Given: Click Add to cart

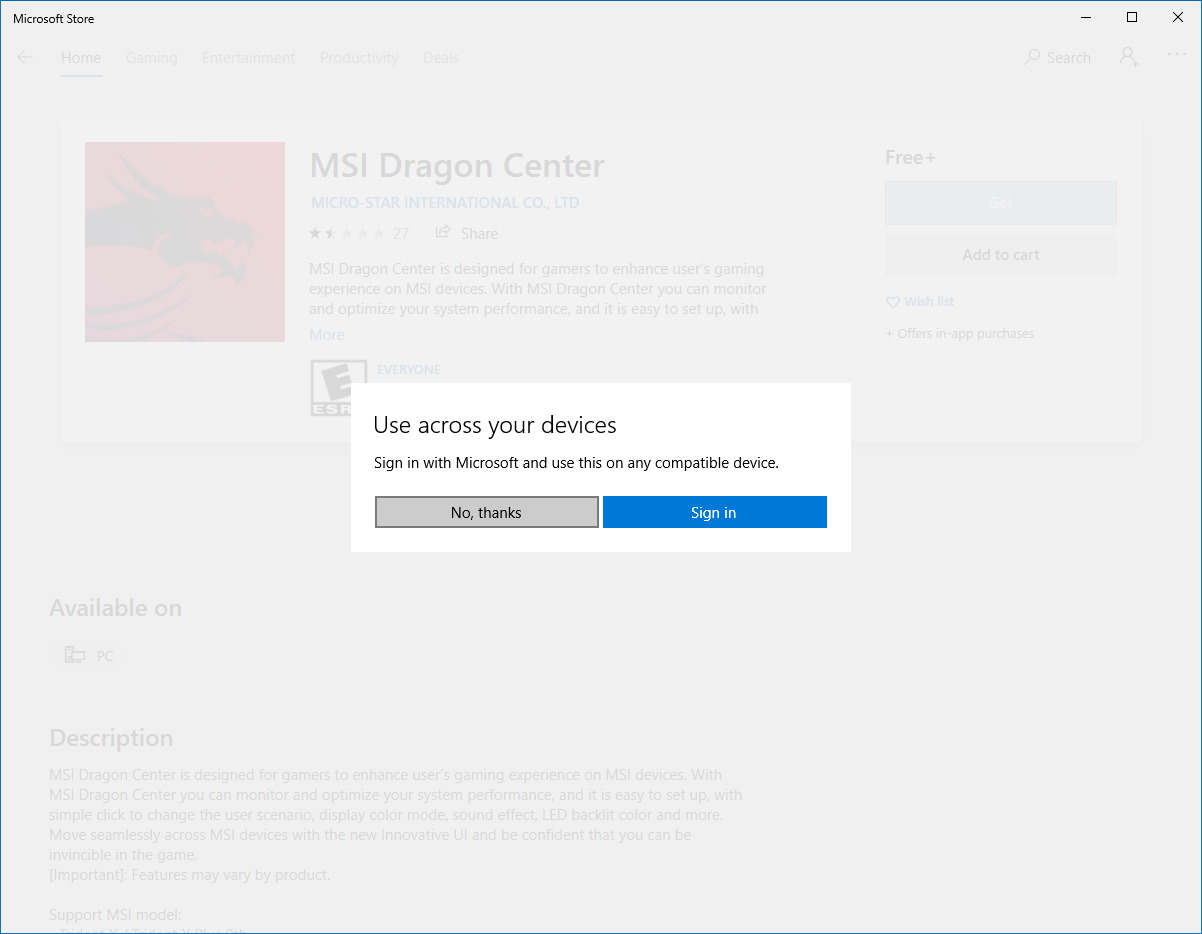Looking at the screenshot, I should click(1001, 255).
